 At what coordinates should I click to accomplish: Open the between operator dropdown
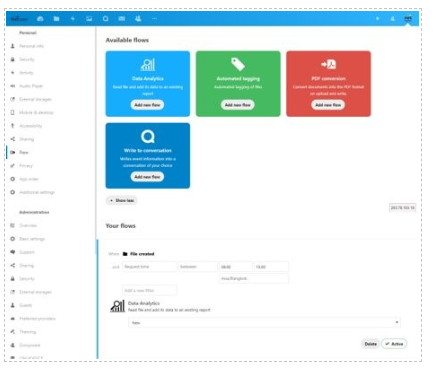(197, 267)
